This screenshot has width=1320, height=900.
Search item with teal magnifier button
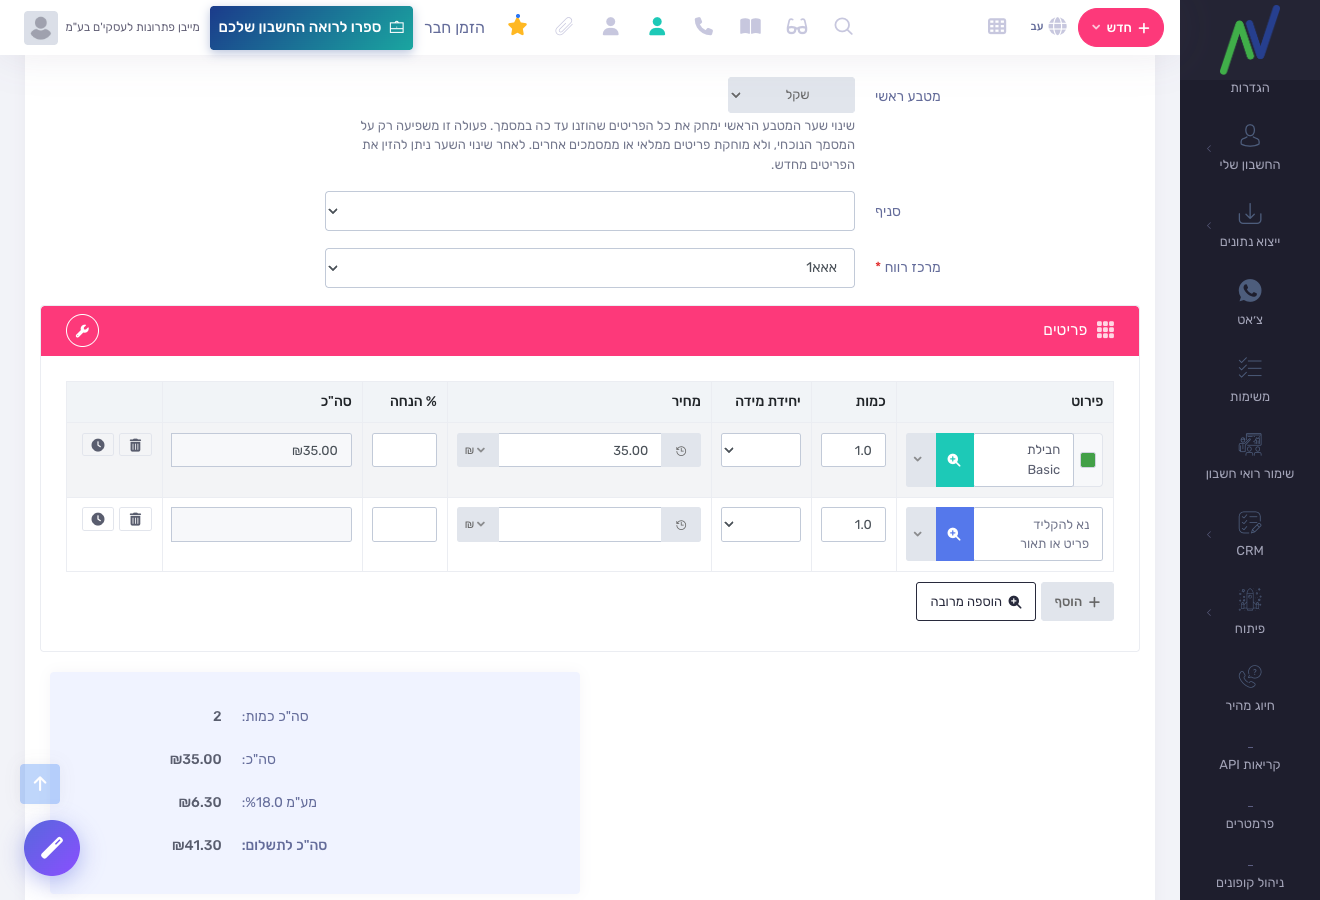(955, 460)
